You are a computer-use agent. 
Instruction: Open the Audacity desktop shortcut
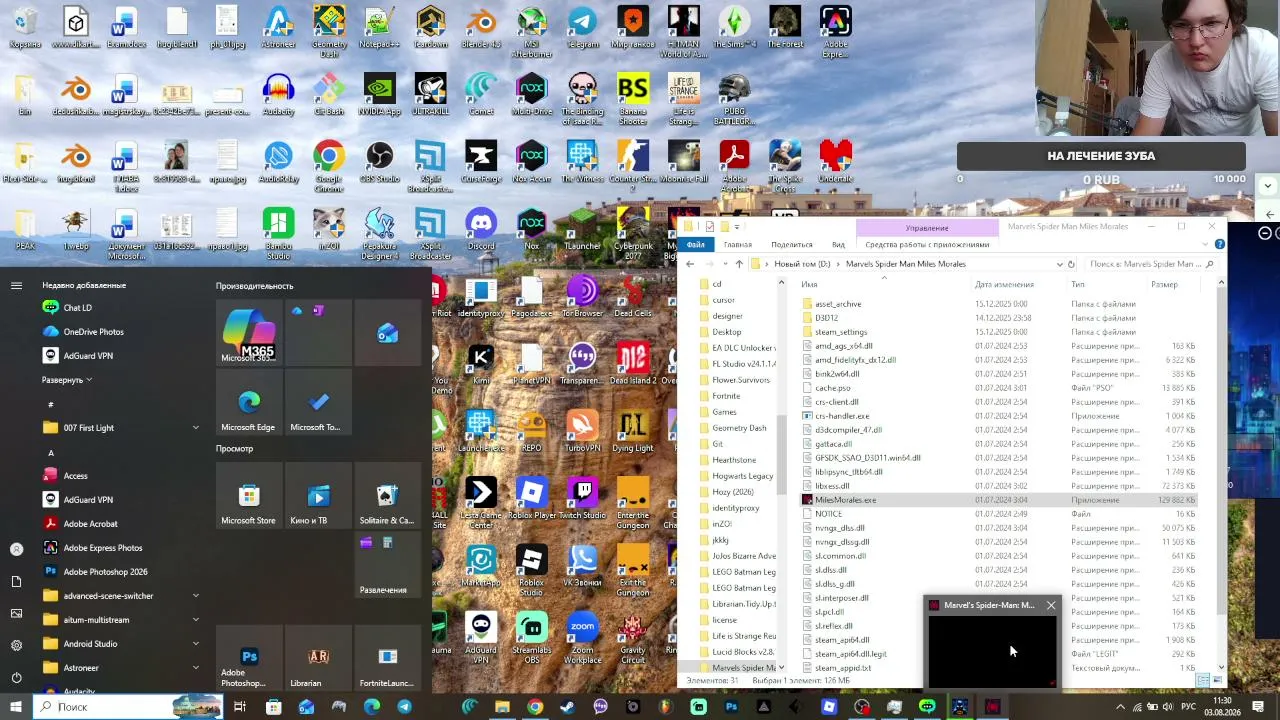pyautogui.click(x=278, y=95)
